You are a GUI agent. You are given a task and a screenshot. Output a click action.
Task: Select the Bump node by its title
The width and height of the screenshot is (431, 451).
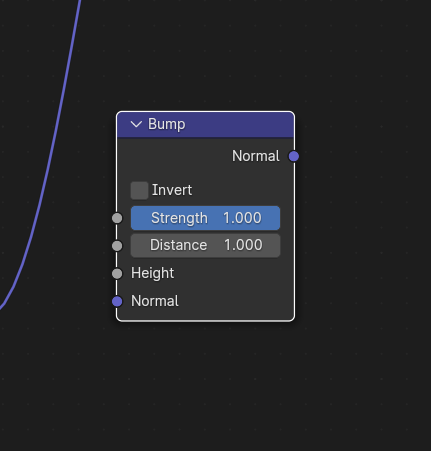[x=167, y=124]
